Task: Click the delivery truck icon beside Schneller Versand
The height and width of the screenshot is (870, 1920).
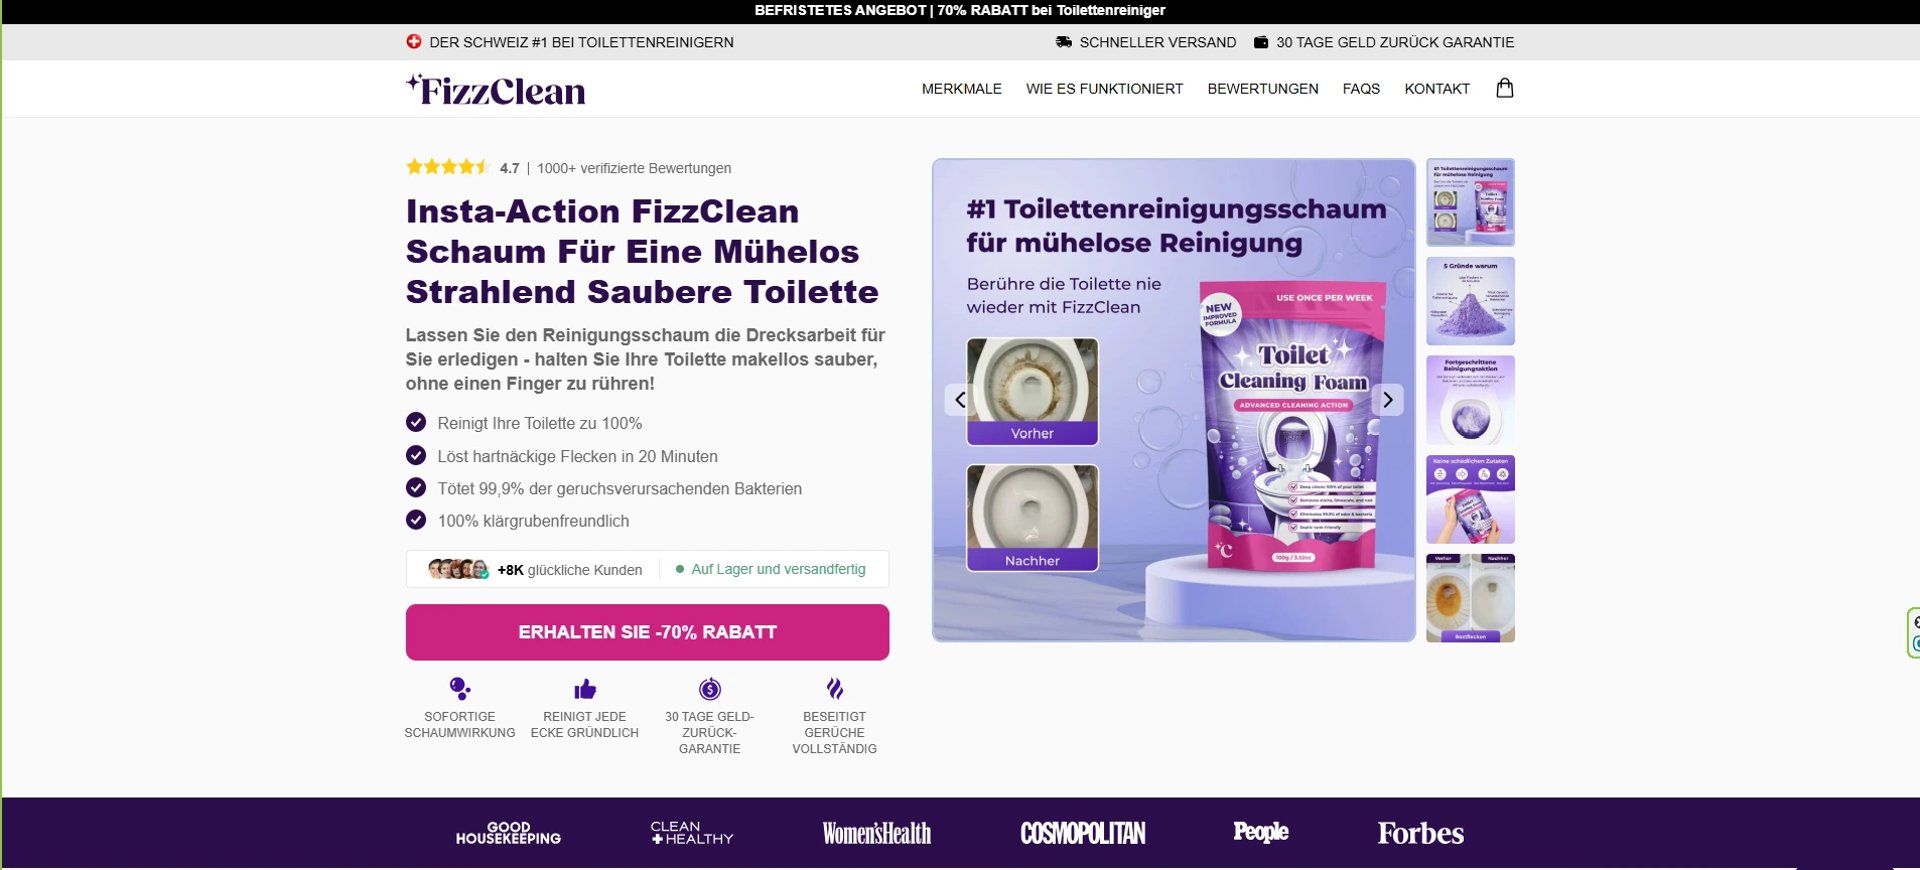Action: click(x=1064, y=42)
